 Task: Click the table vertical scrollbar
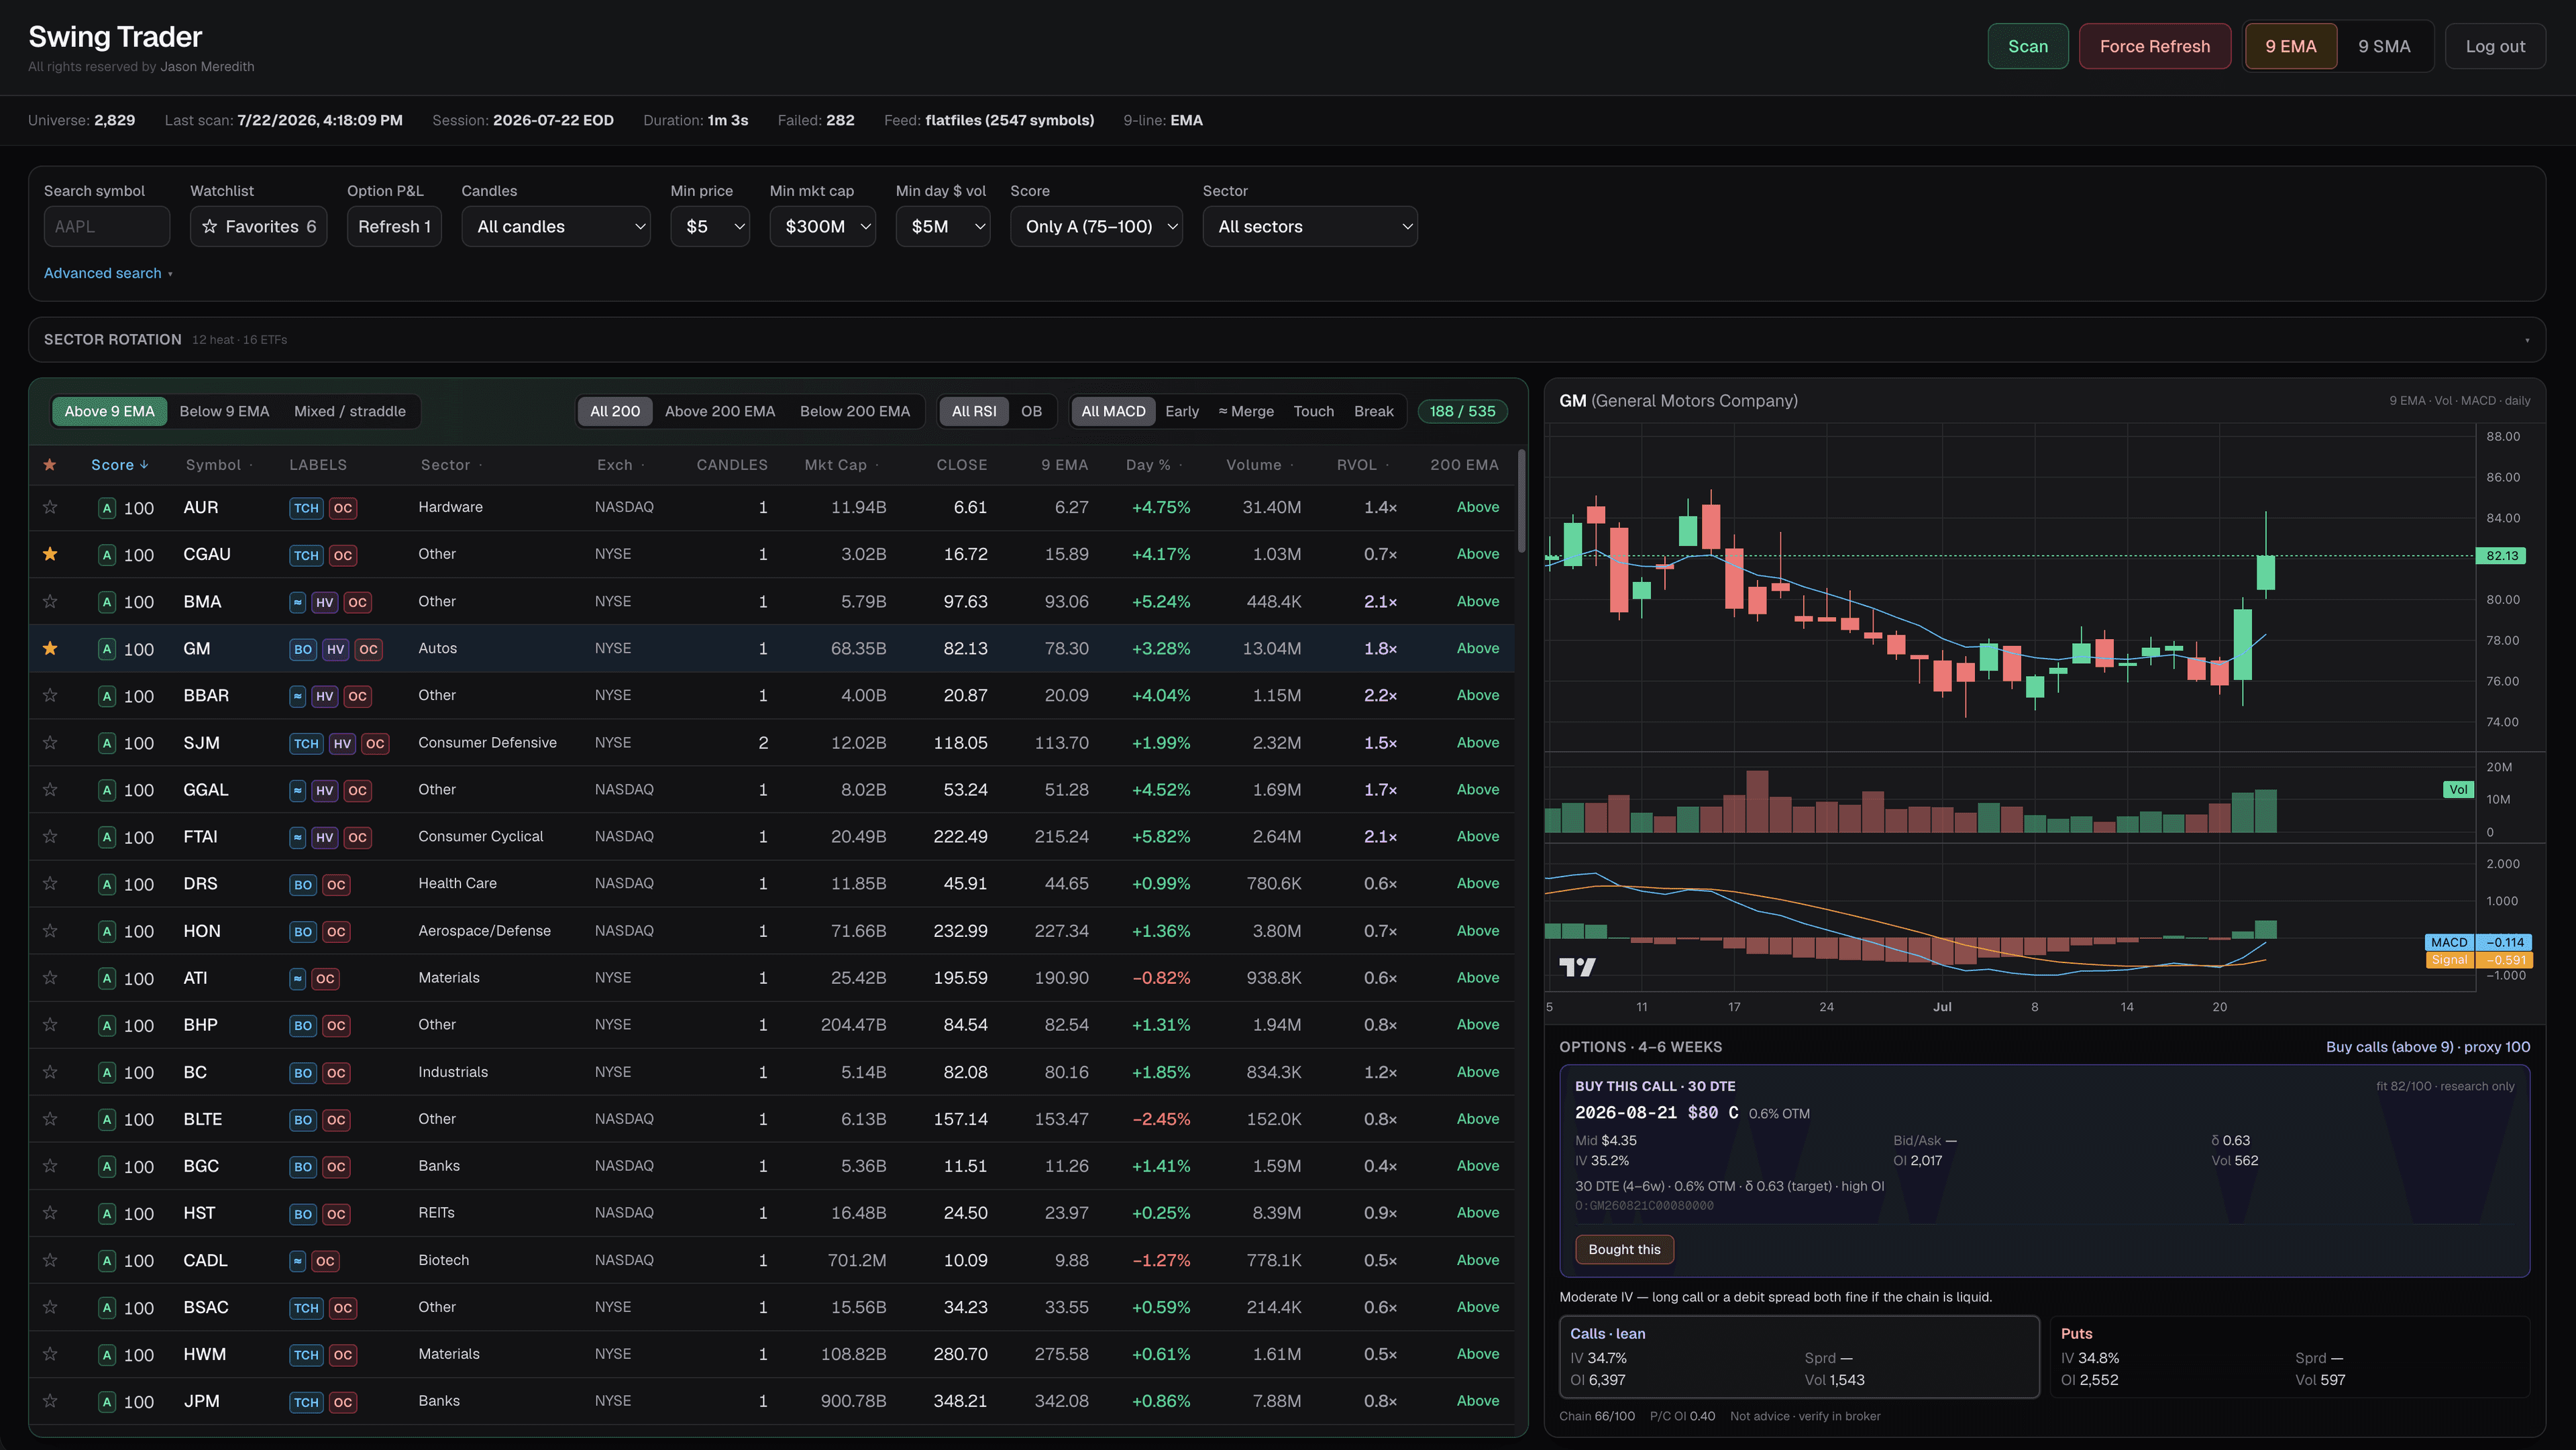[x=1521, y=500]
